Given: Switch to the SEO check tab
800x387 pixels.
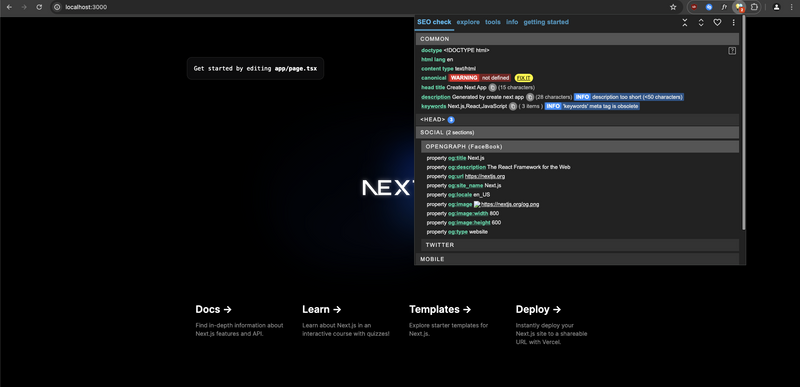Looking at the screenshot, I should tap(434, 22).
